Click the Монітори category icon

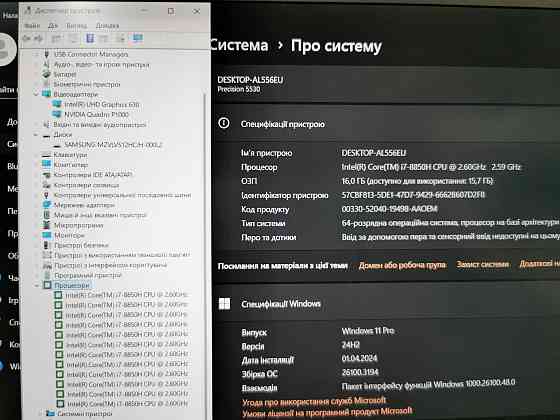(x=46, y=235)
